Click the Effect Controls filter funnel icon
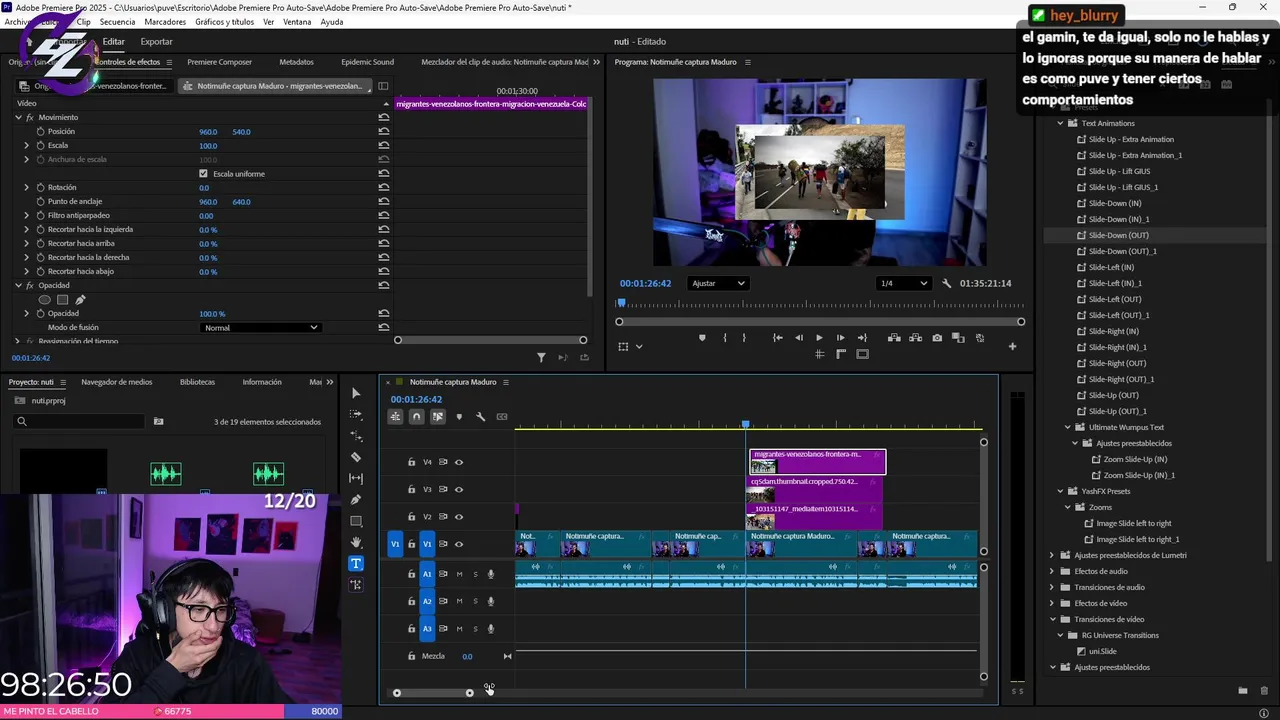Screen dimensions: 1280x720 [x=541, y=357]
